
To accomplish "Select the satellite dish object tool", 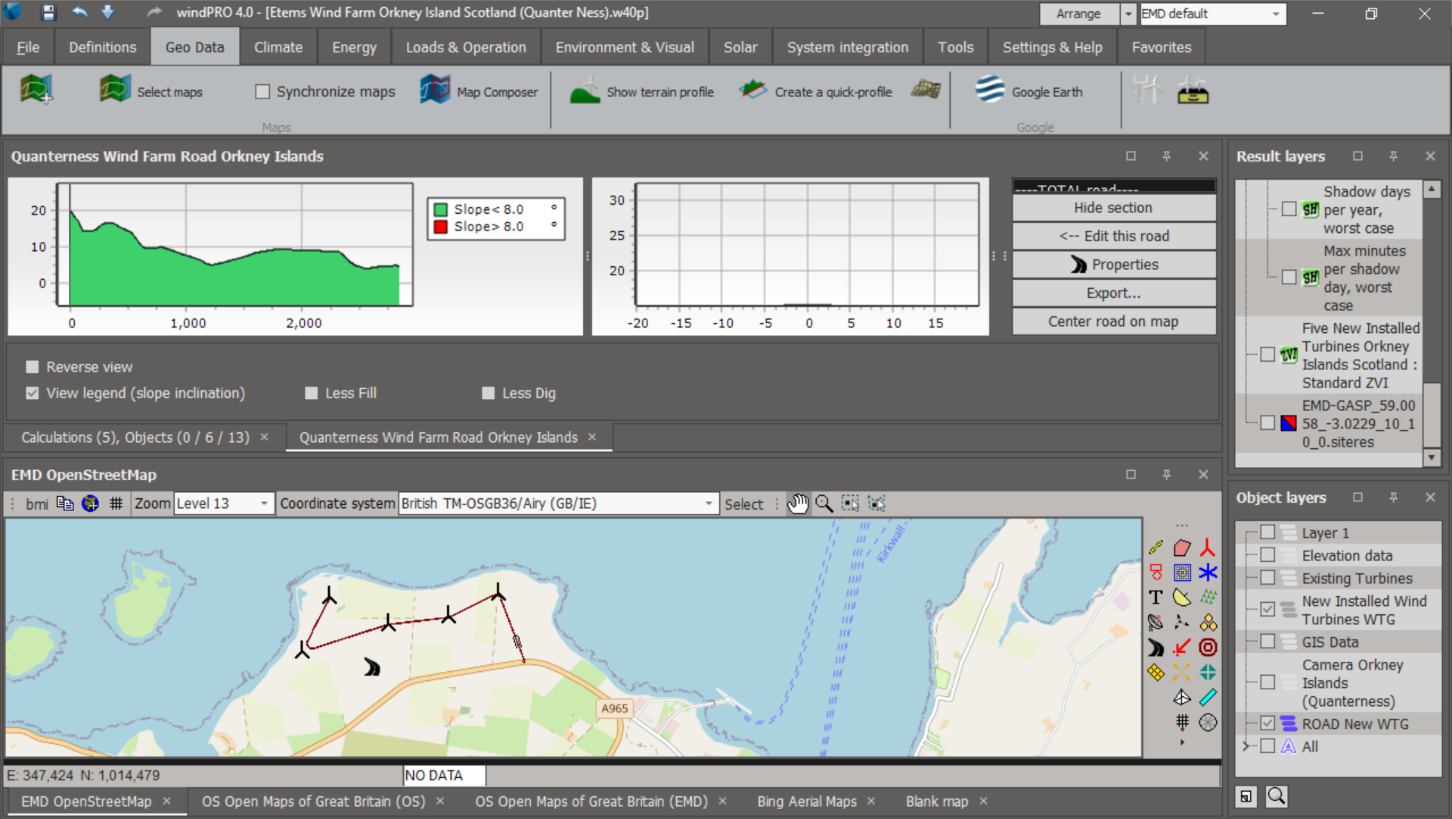I will (1156, 622).
